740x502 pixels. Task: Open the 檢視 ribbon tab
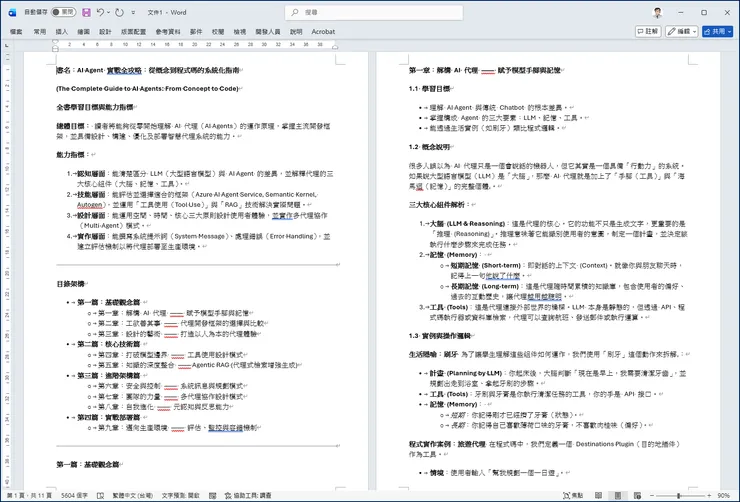coord(240,32)
